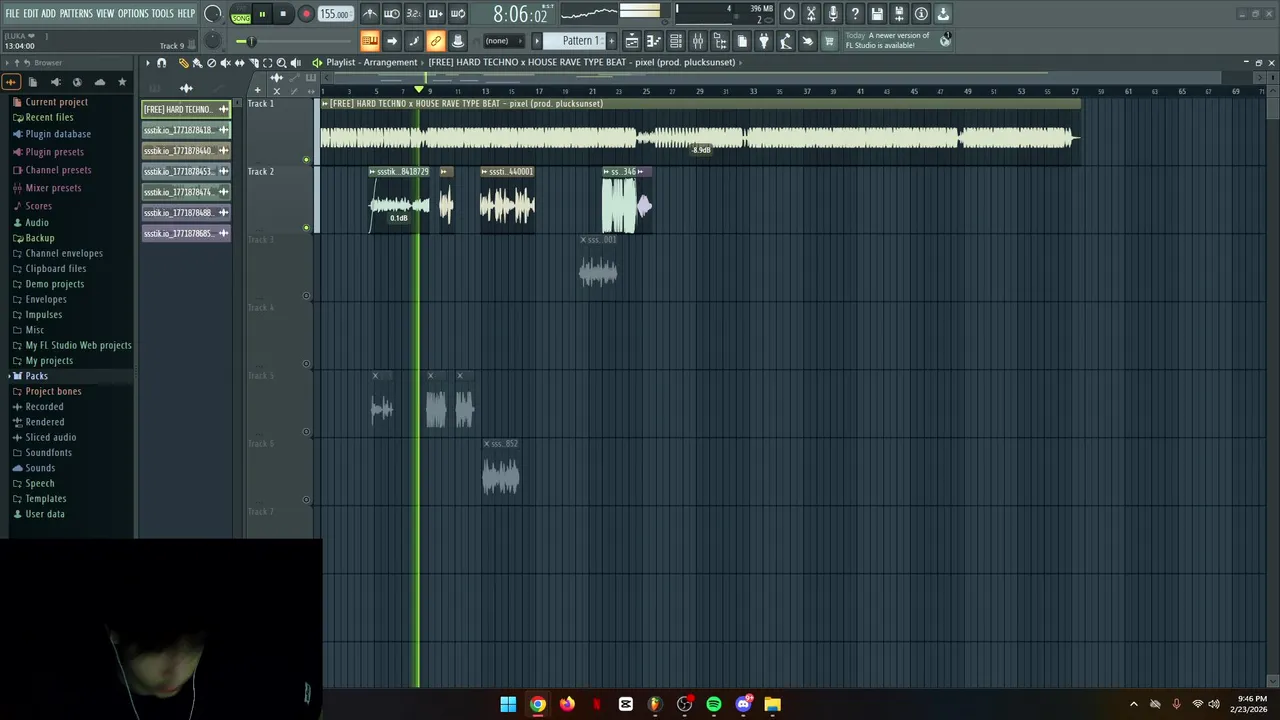The width and height of the screenshot is (1280, 720).
Task: Click the question mark help icon
Action: pyautogui.click(x=855, y=14)
